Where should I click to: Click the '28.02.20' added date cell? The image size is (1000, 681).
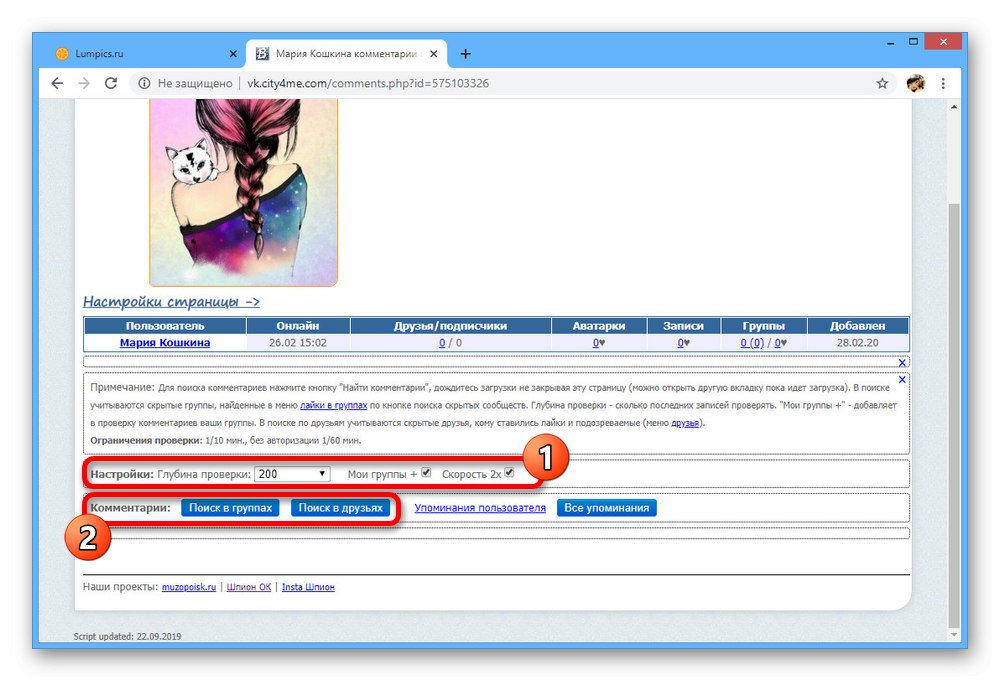pos(858,342)
